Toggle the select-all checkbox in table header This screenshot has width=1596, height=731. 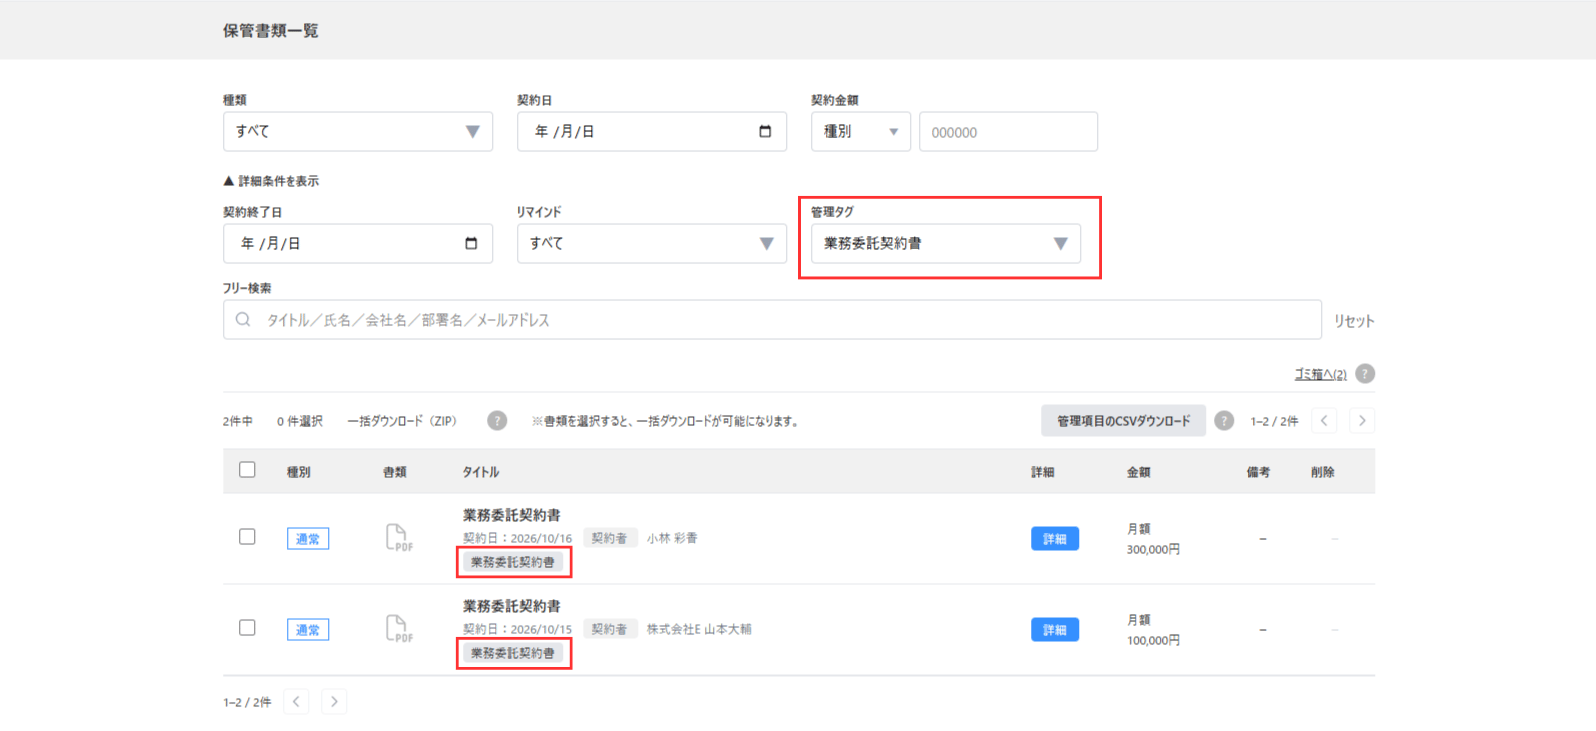coord(247,470)
